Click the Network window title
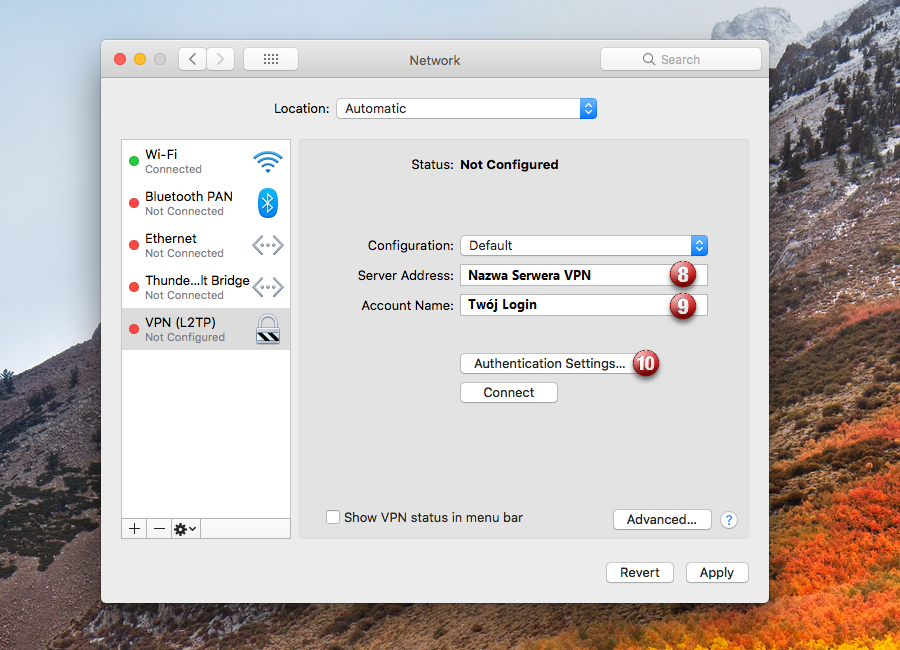This screenshot has width=900, height=650. 435,60
